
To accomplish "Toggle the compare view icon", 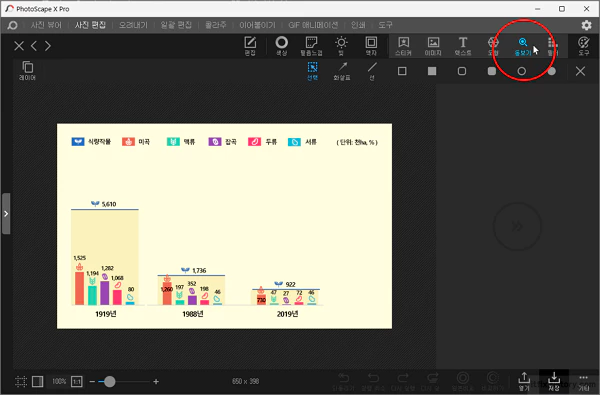I will pos(38,381).
